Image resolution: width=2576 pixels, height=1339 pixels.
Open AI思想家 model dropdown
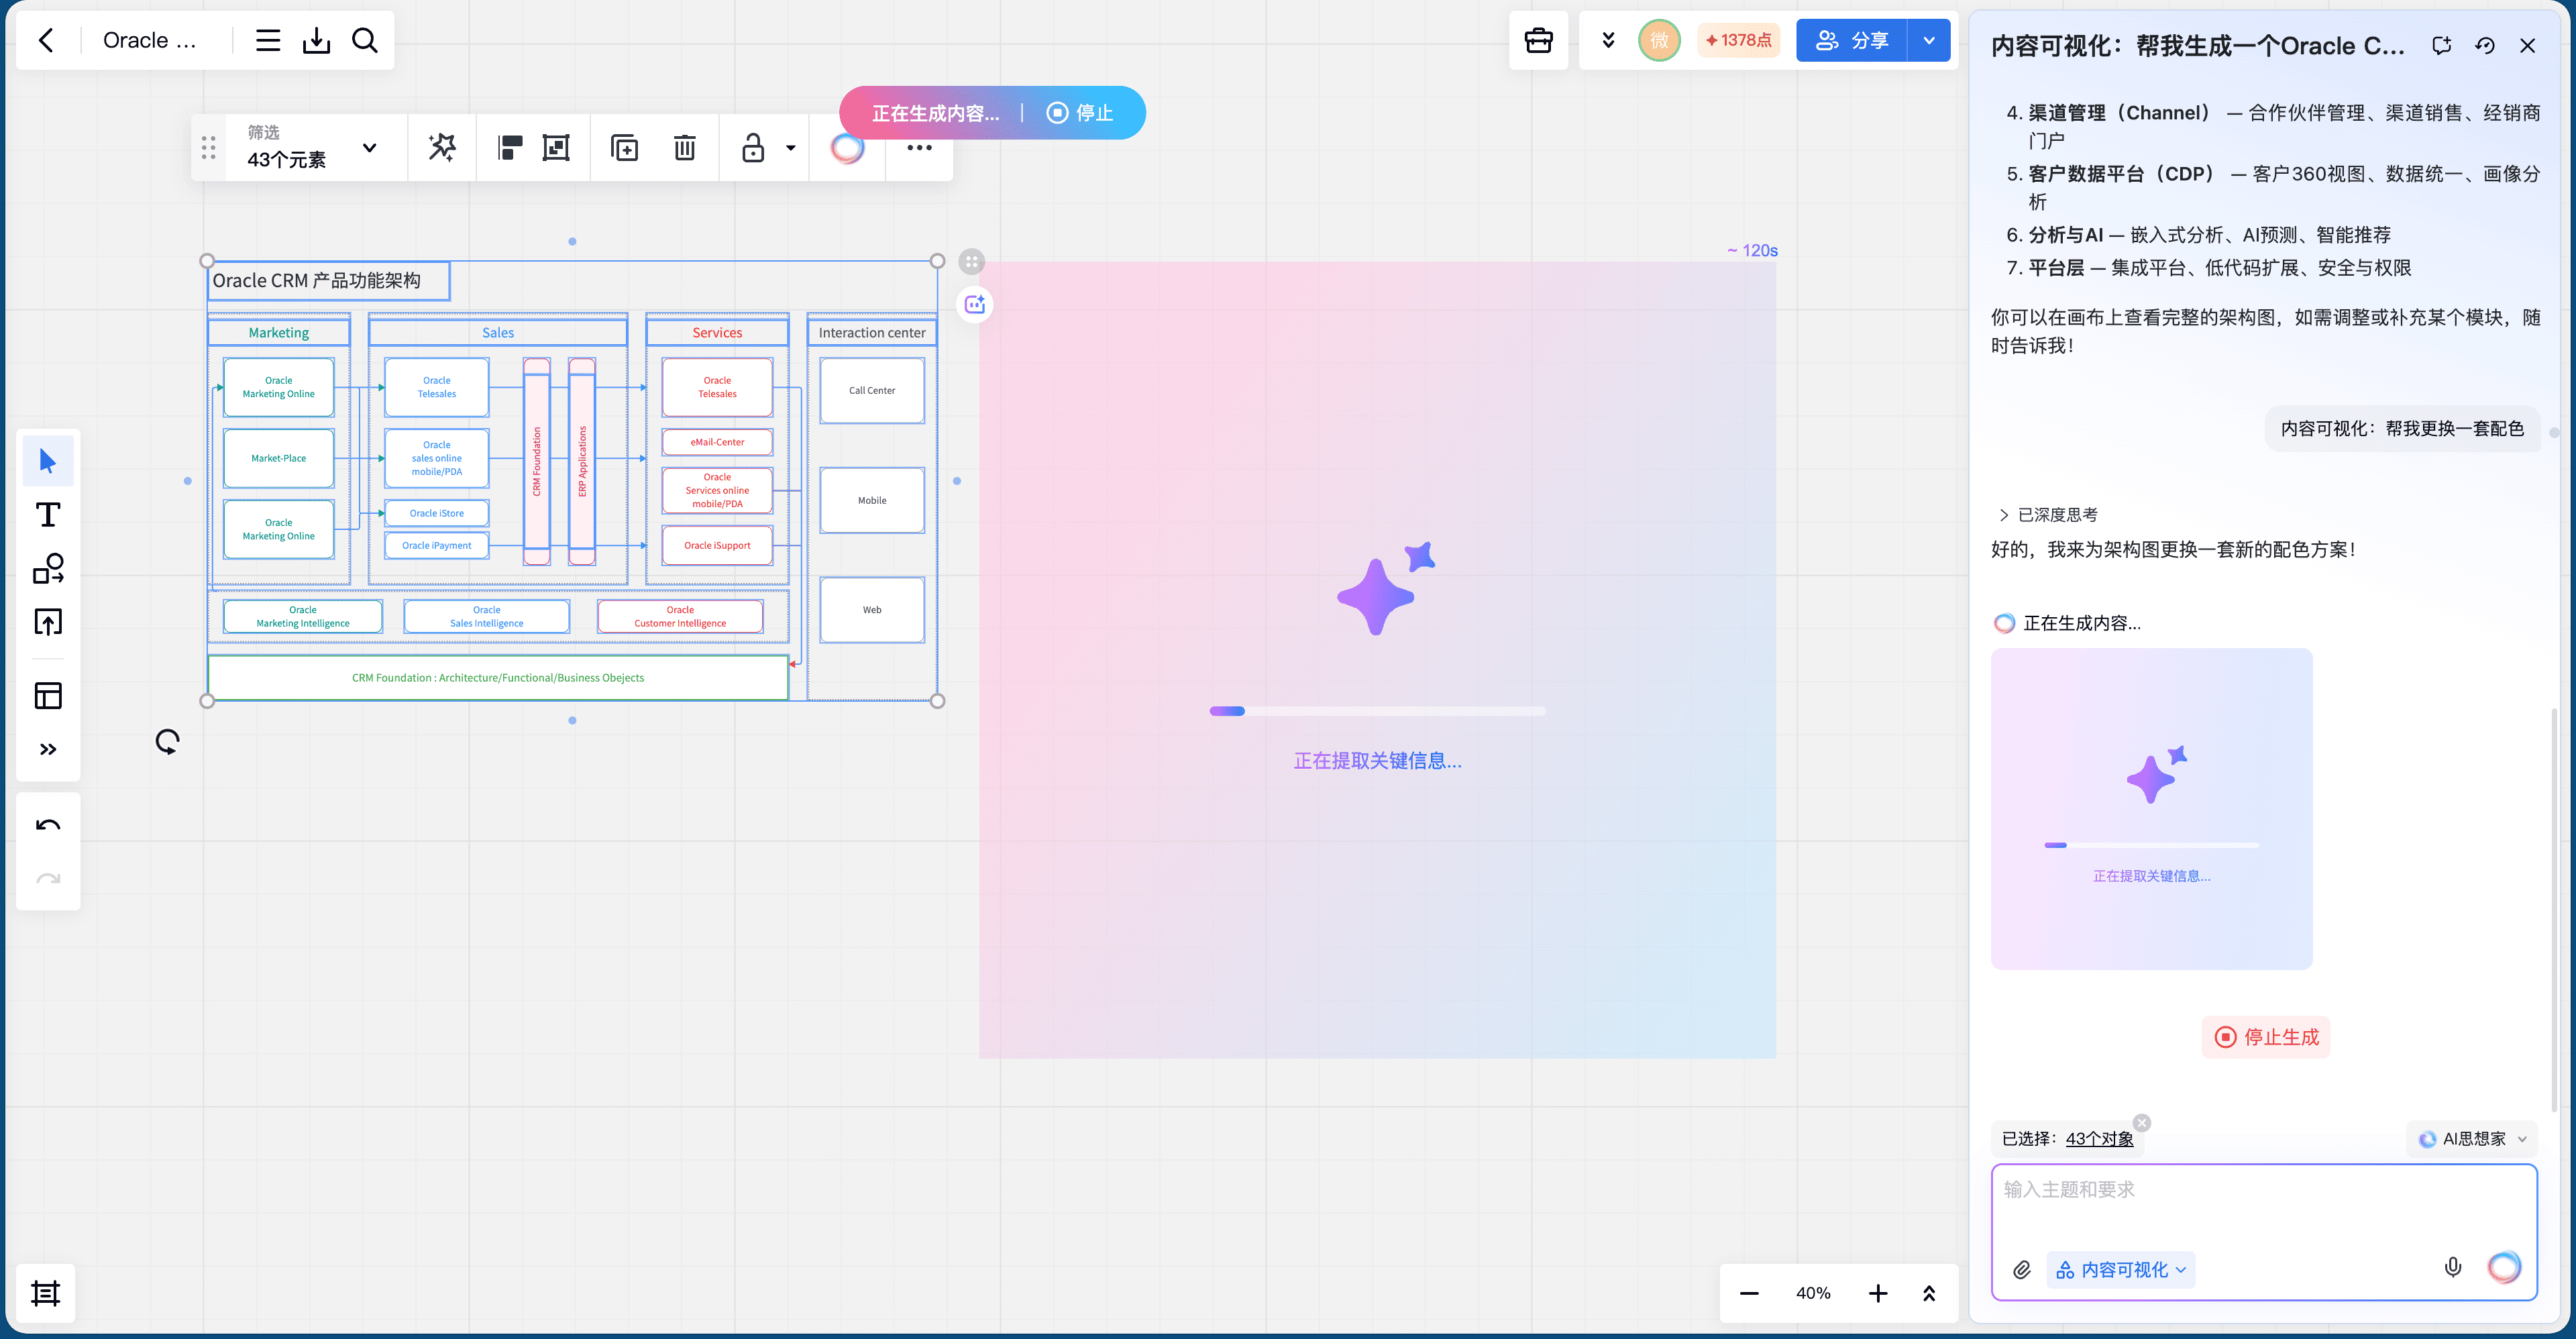2473,1139
